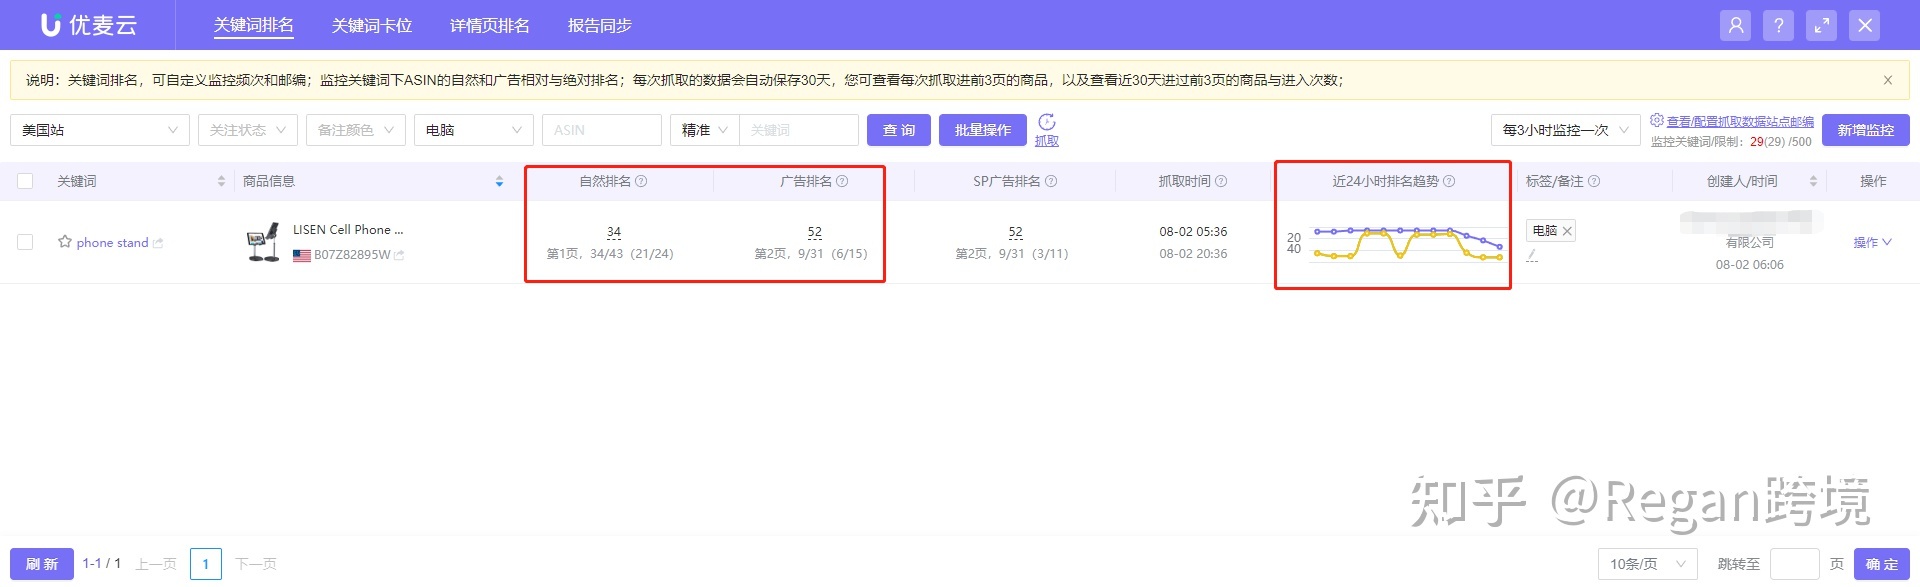Screen dimensions: 1920x587
Task: Click the edit note pencil icon under 电脑 tag
Action: click(x=1532, y=255)
